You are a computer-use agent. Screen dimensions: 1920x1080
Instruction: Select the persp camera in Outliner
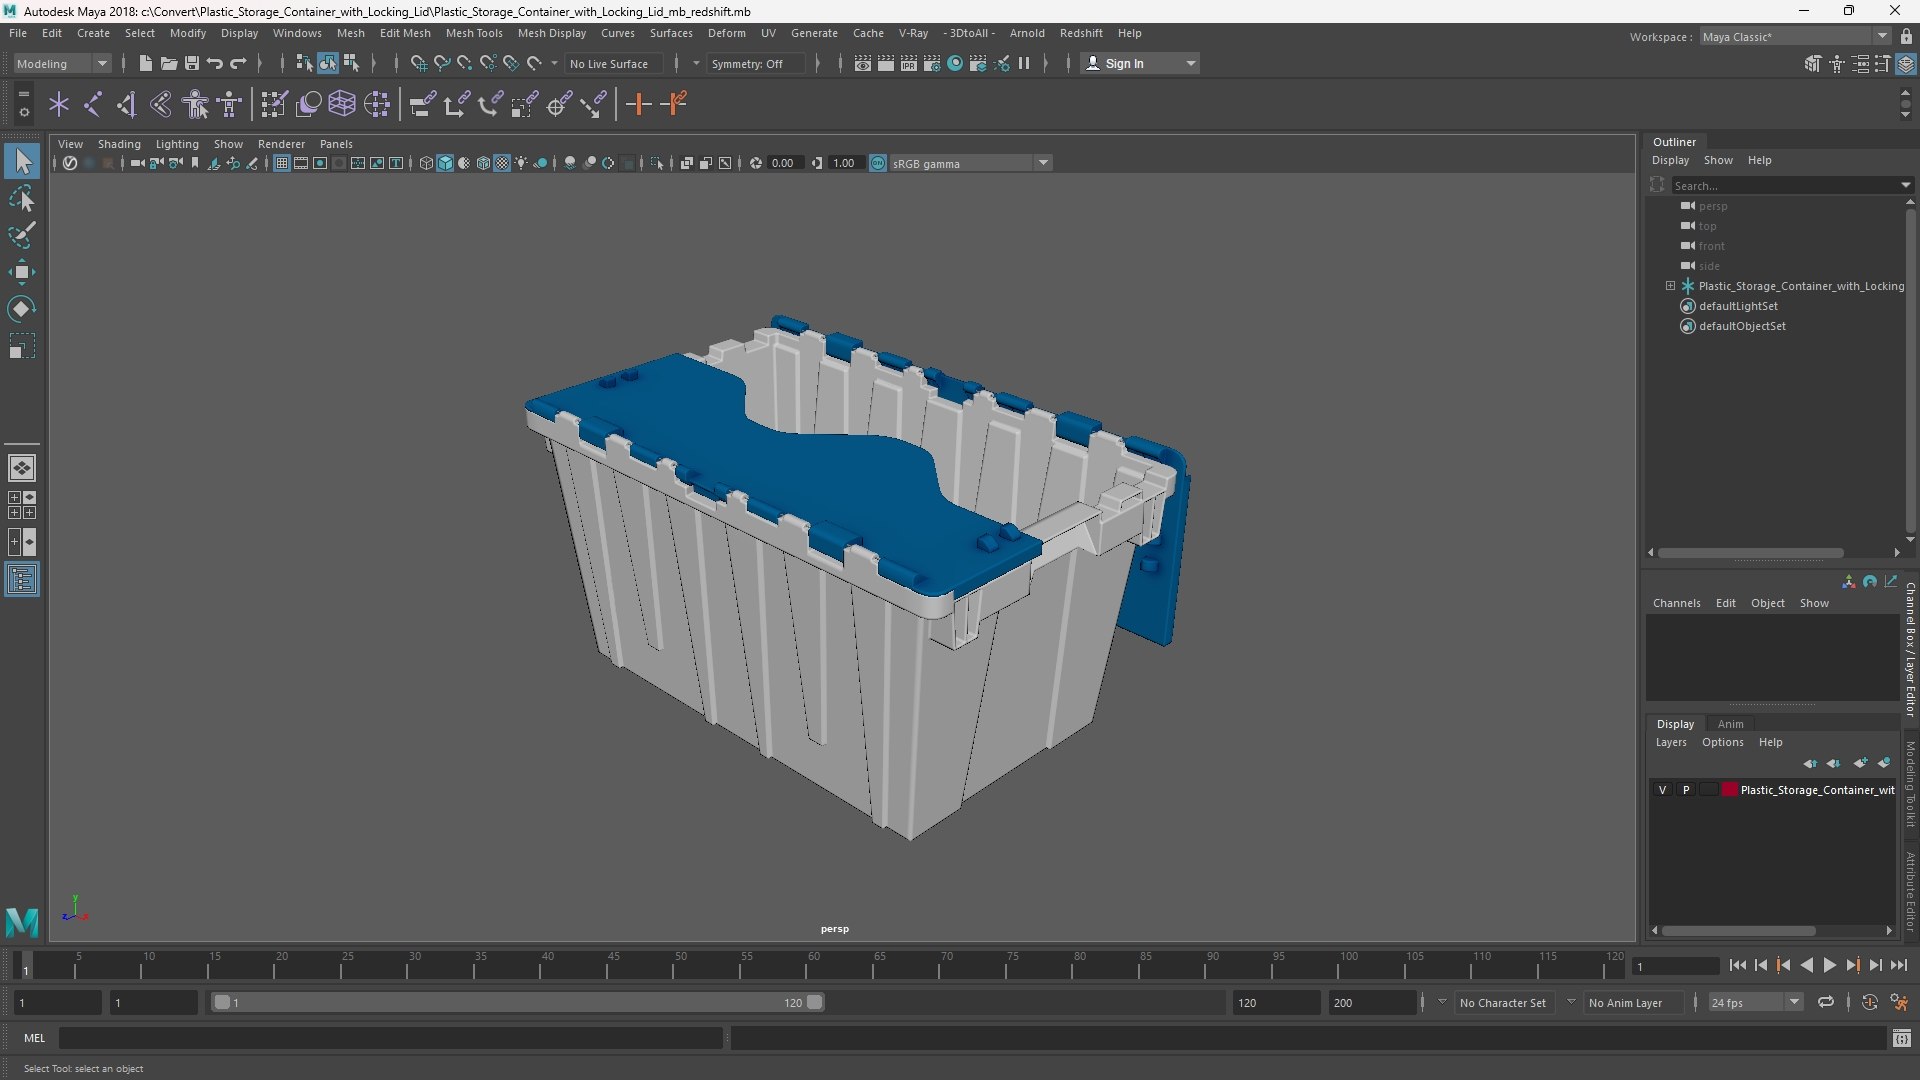[x=1712, y=206]
